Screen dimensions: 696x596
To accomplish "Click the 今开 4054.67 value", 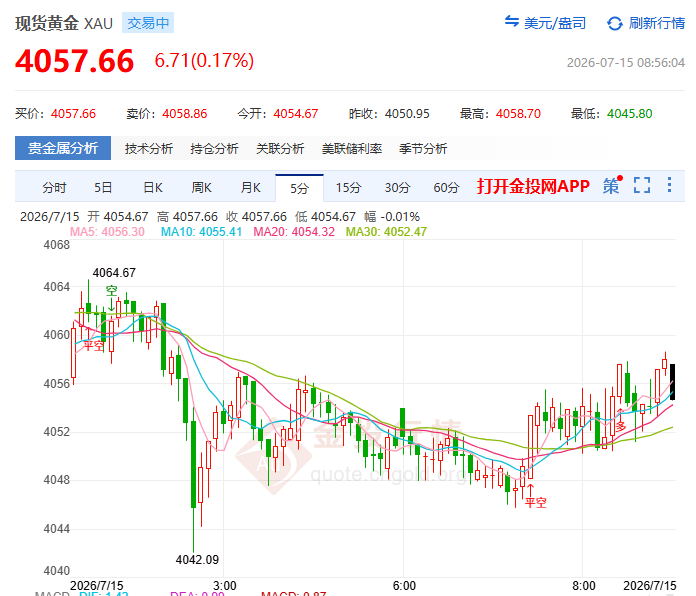I will (296, 114).
